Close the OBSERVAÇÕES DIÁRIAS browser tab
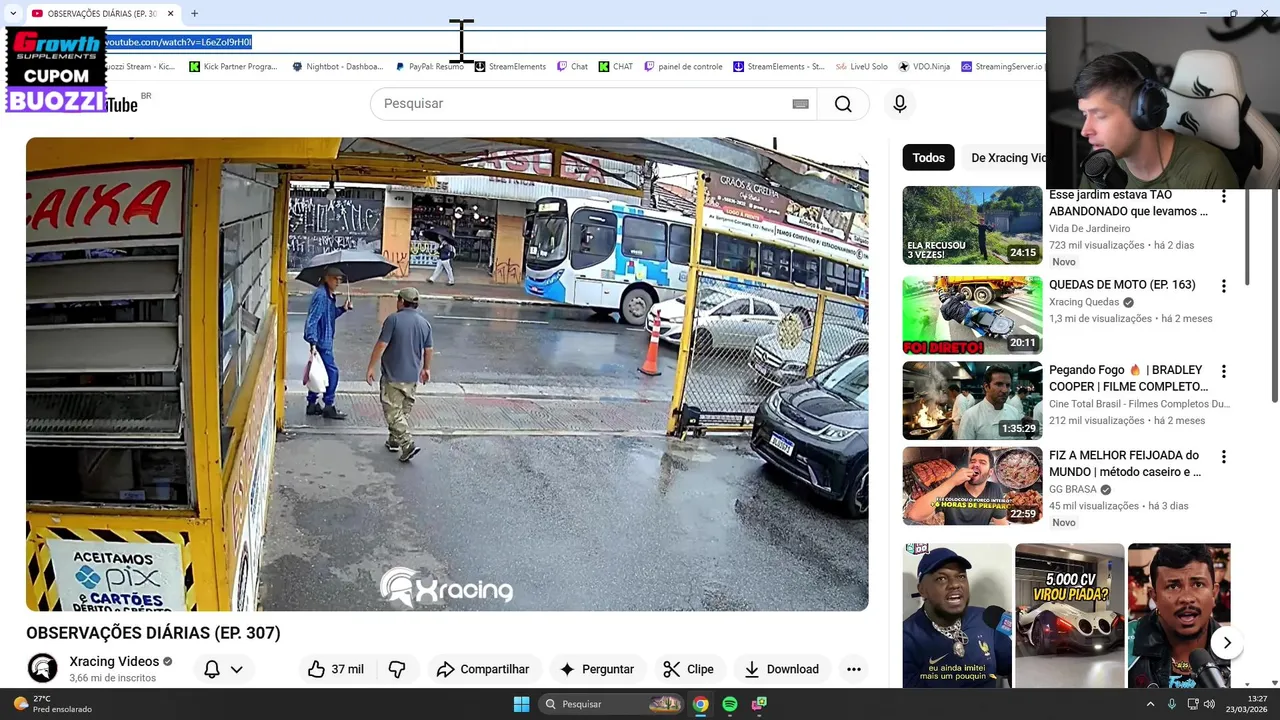Viewport: 1280px width, 720px height. point(170,14)
